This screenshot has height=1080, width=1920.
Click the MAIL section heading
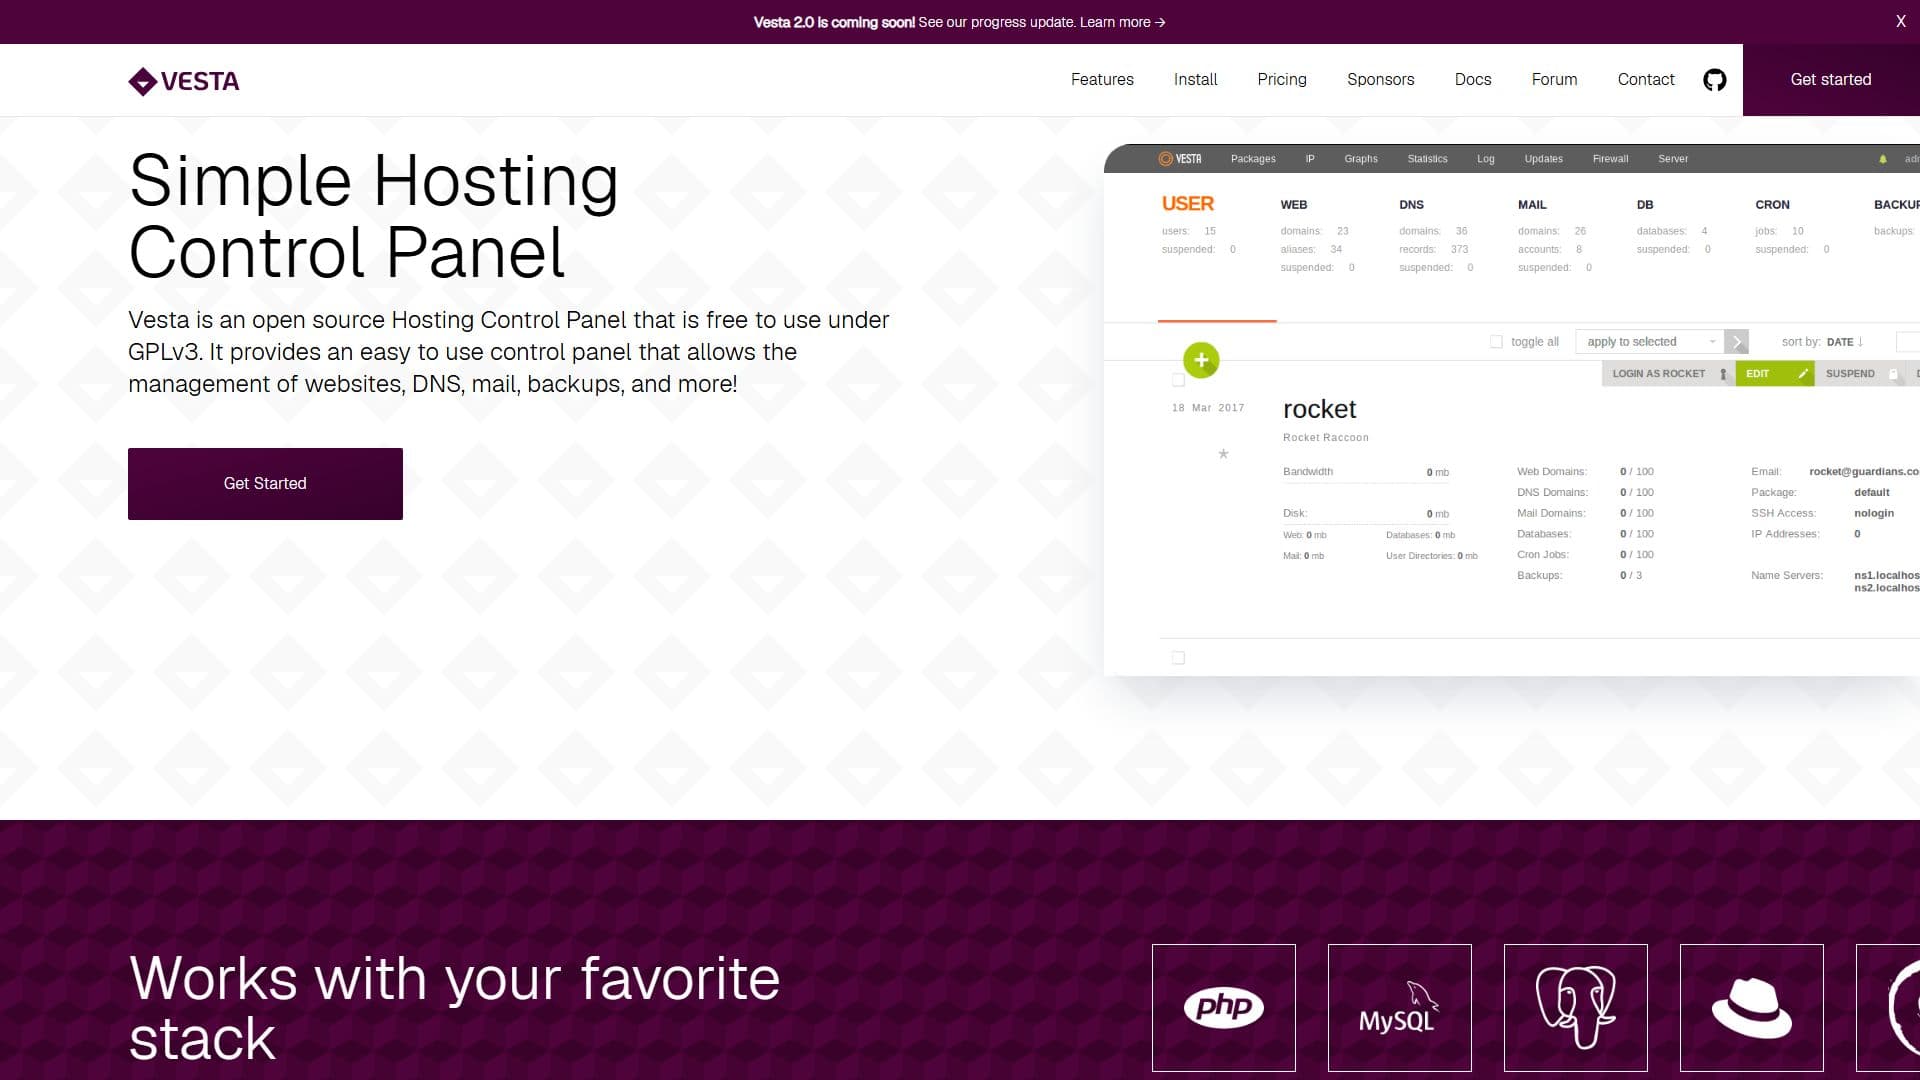(1532, 205)
